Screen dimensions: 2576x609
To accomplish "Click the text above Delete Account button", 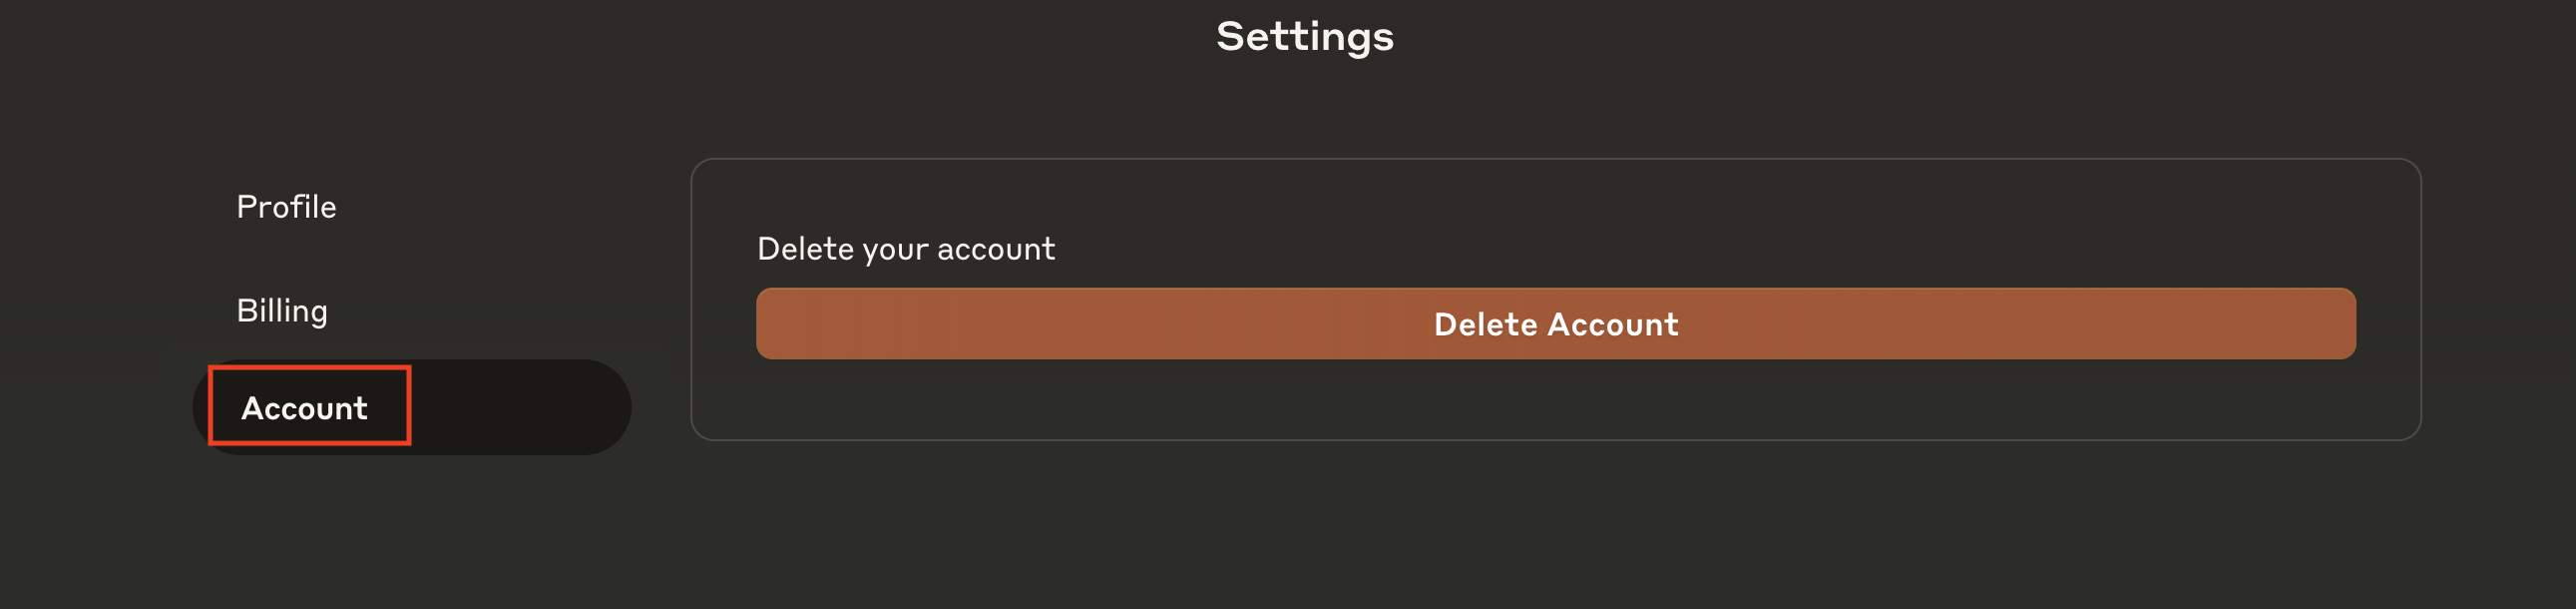I will coord(905,249).
